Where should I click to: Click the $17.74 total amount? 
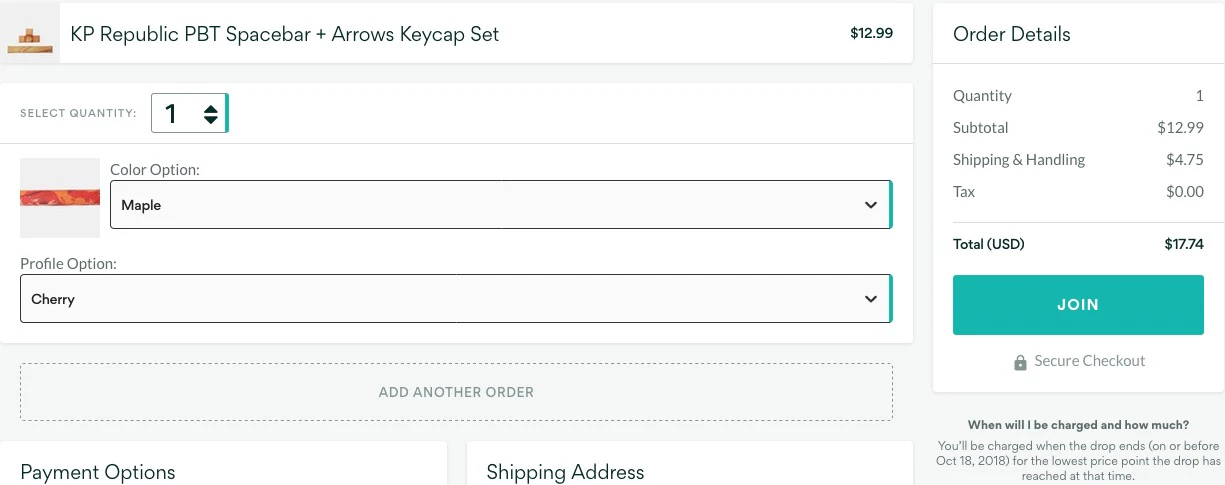coord(1184,244)
